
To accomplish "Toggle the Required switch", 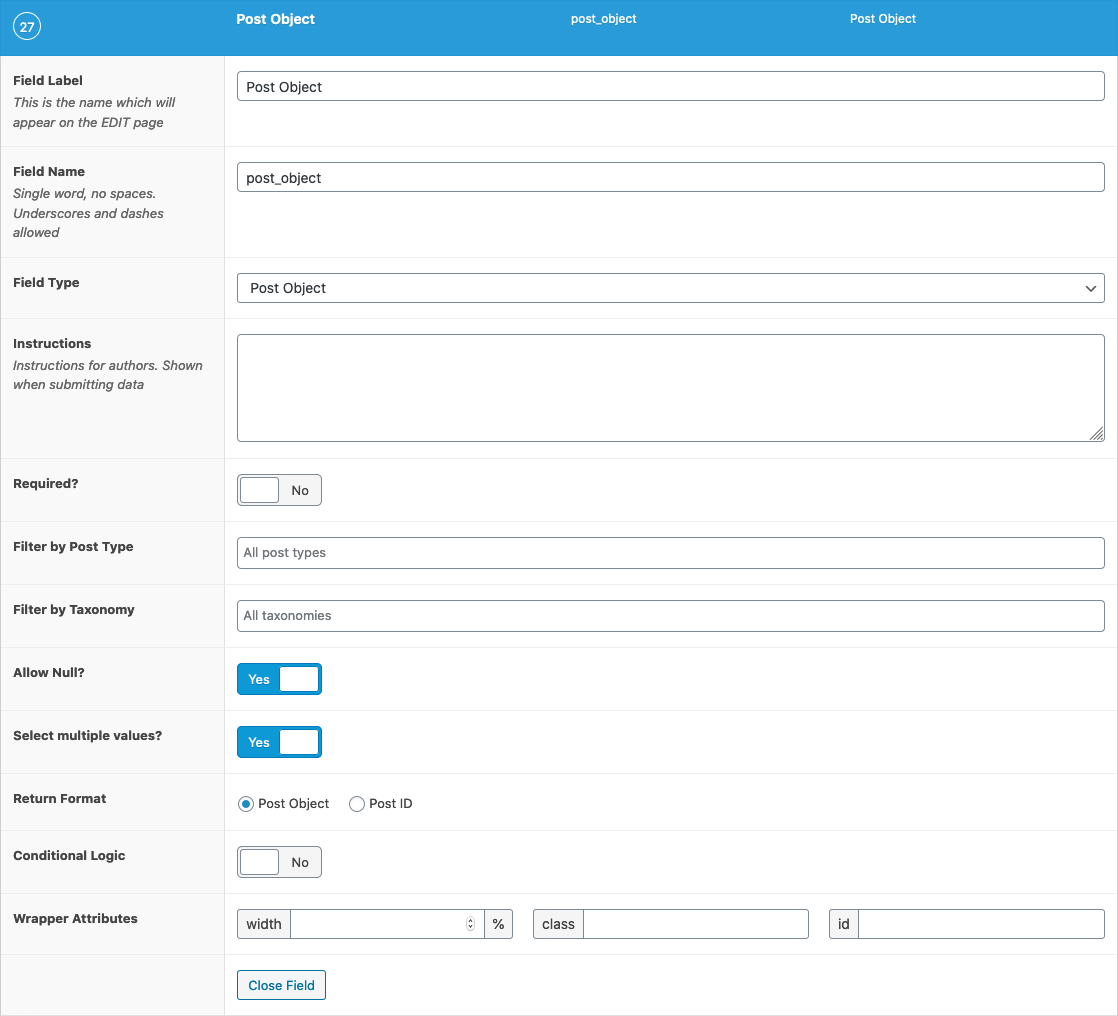I will click(280, 491).
